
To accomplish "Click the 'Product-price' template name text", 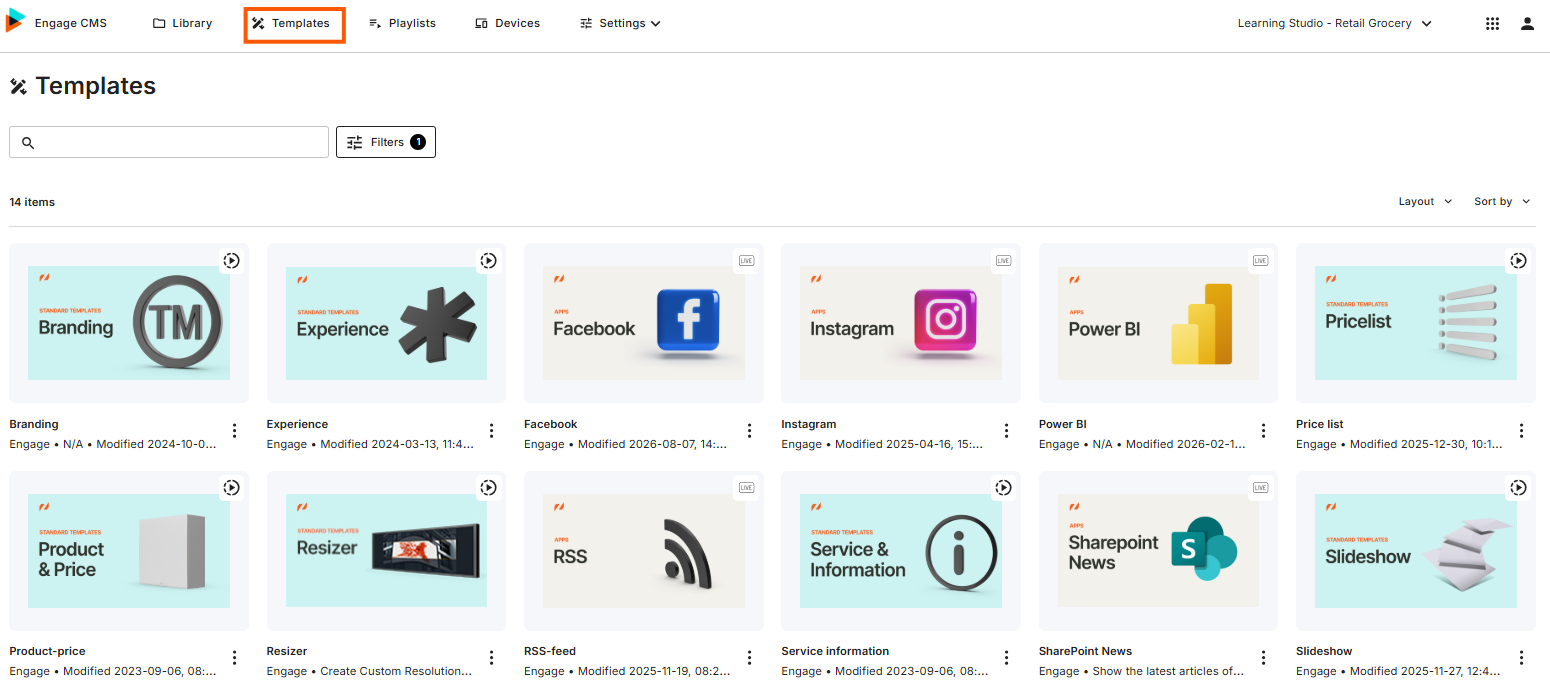I will [47, 651].
